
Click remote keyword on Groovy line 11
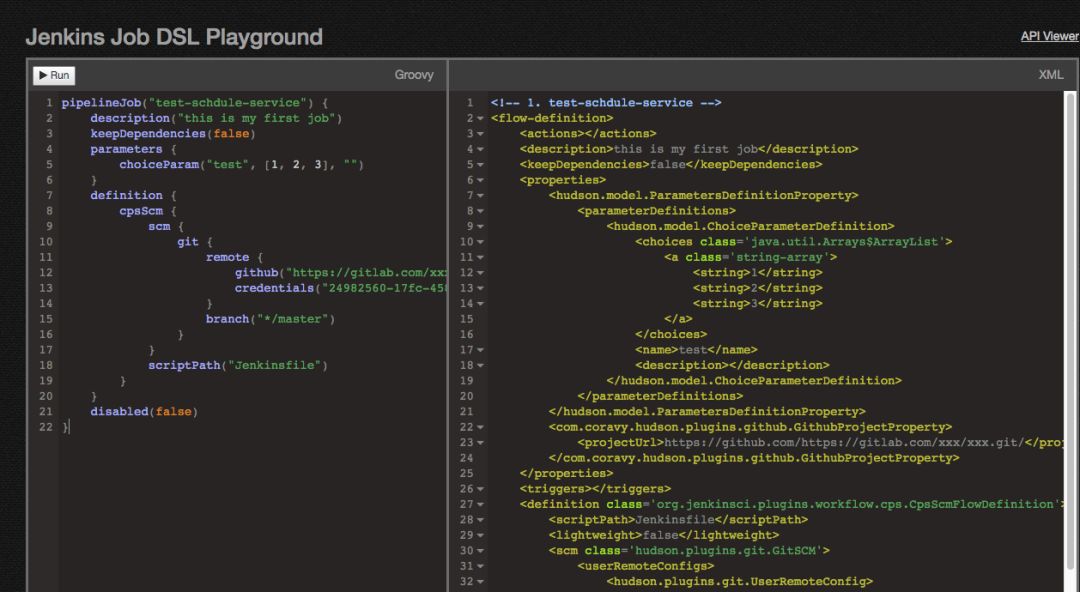pos(227,257)
